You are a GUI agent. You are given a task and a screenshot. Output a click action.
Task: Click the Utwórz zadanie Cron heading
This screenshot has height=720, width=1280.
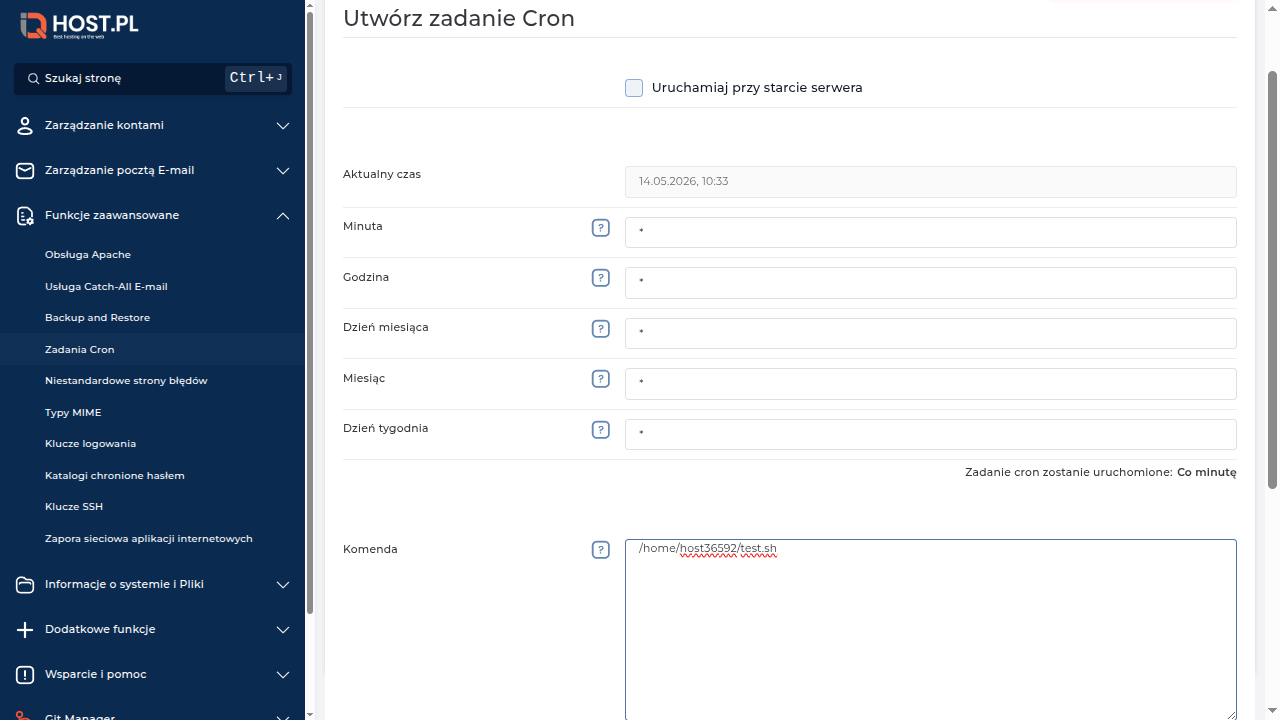459,18
